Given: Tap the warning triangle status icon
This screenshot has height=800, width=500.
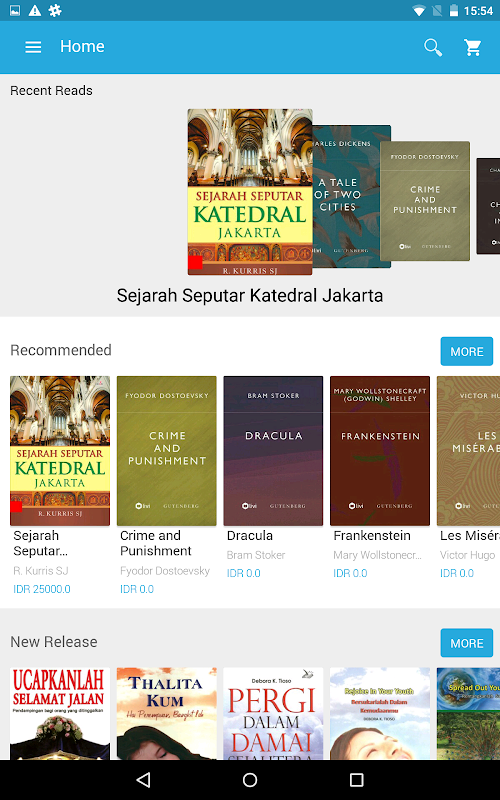Looking at the screenshot, I should tap(35, 10).
